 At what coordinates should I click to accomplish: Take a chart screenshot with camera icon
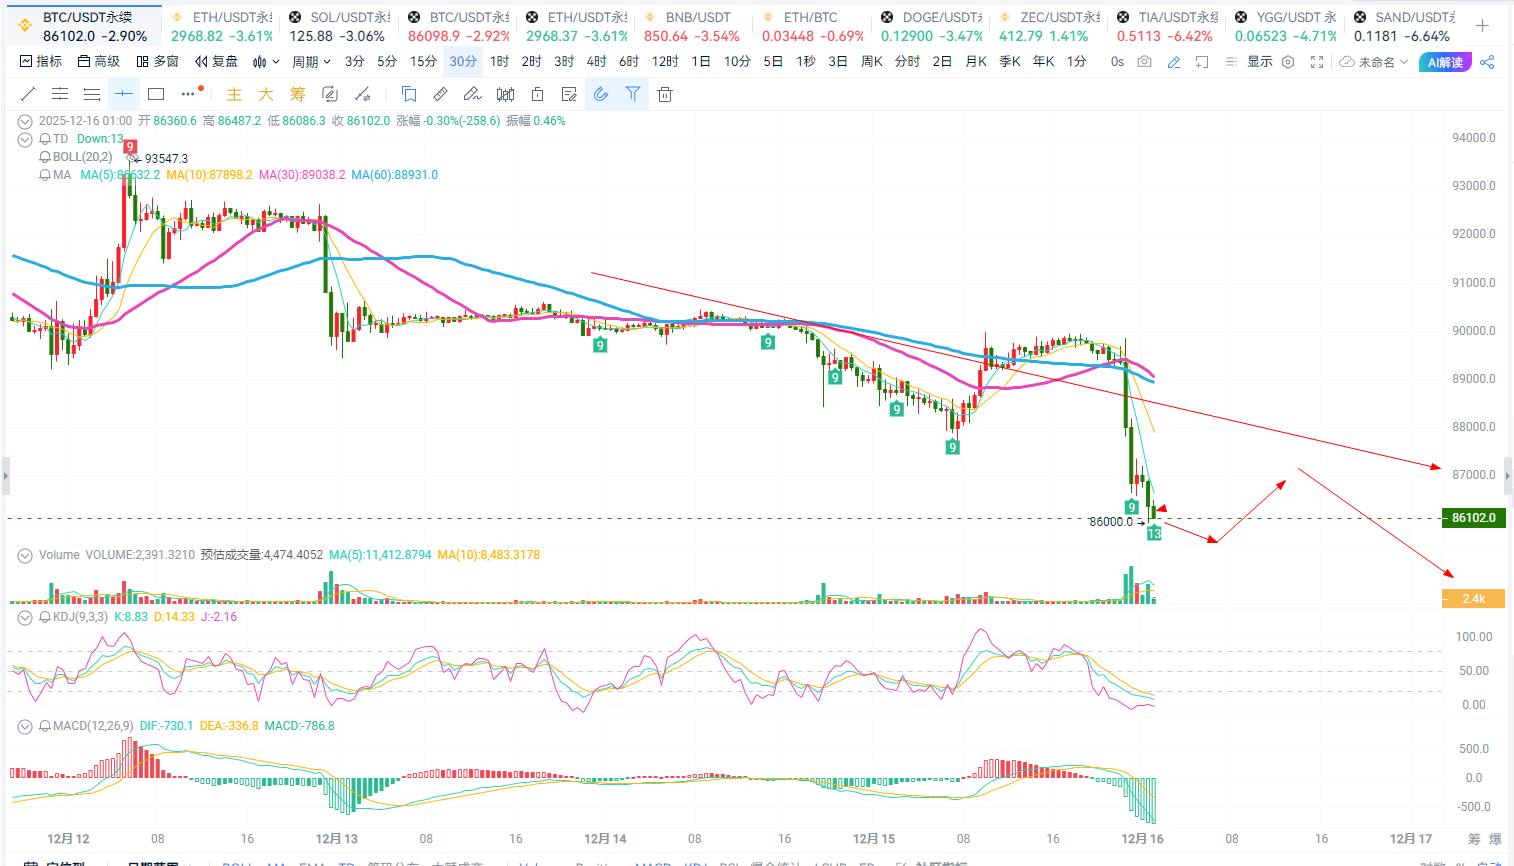tap(1145, 62)
